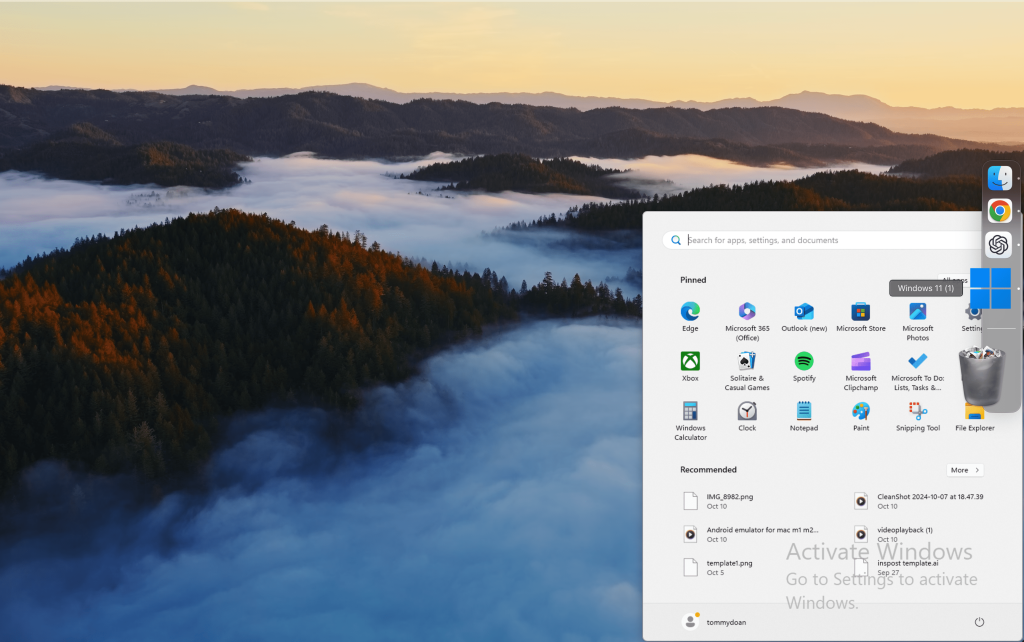Screen dimensions: 1024x642
Task: Open the Clock app
Action: pos(747,411)
